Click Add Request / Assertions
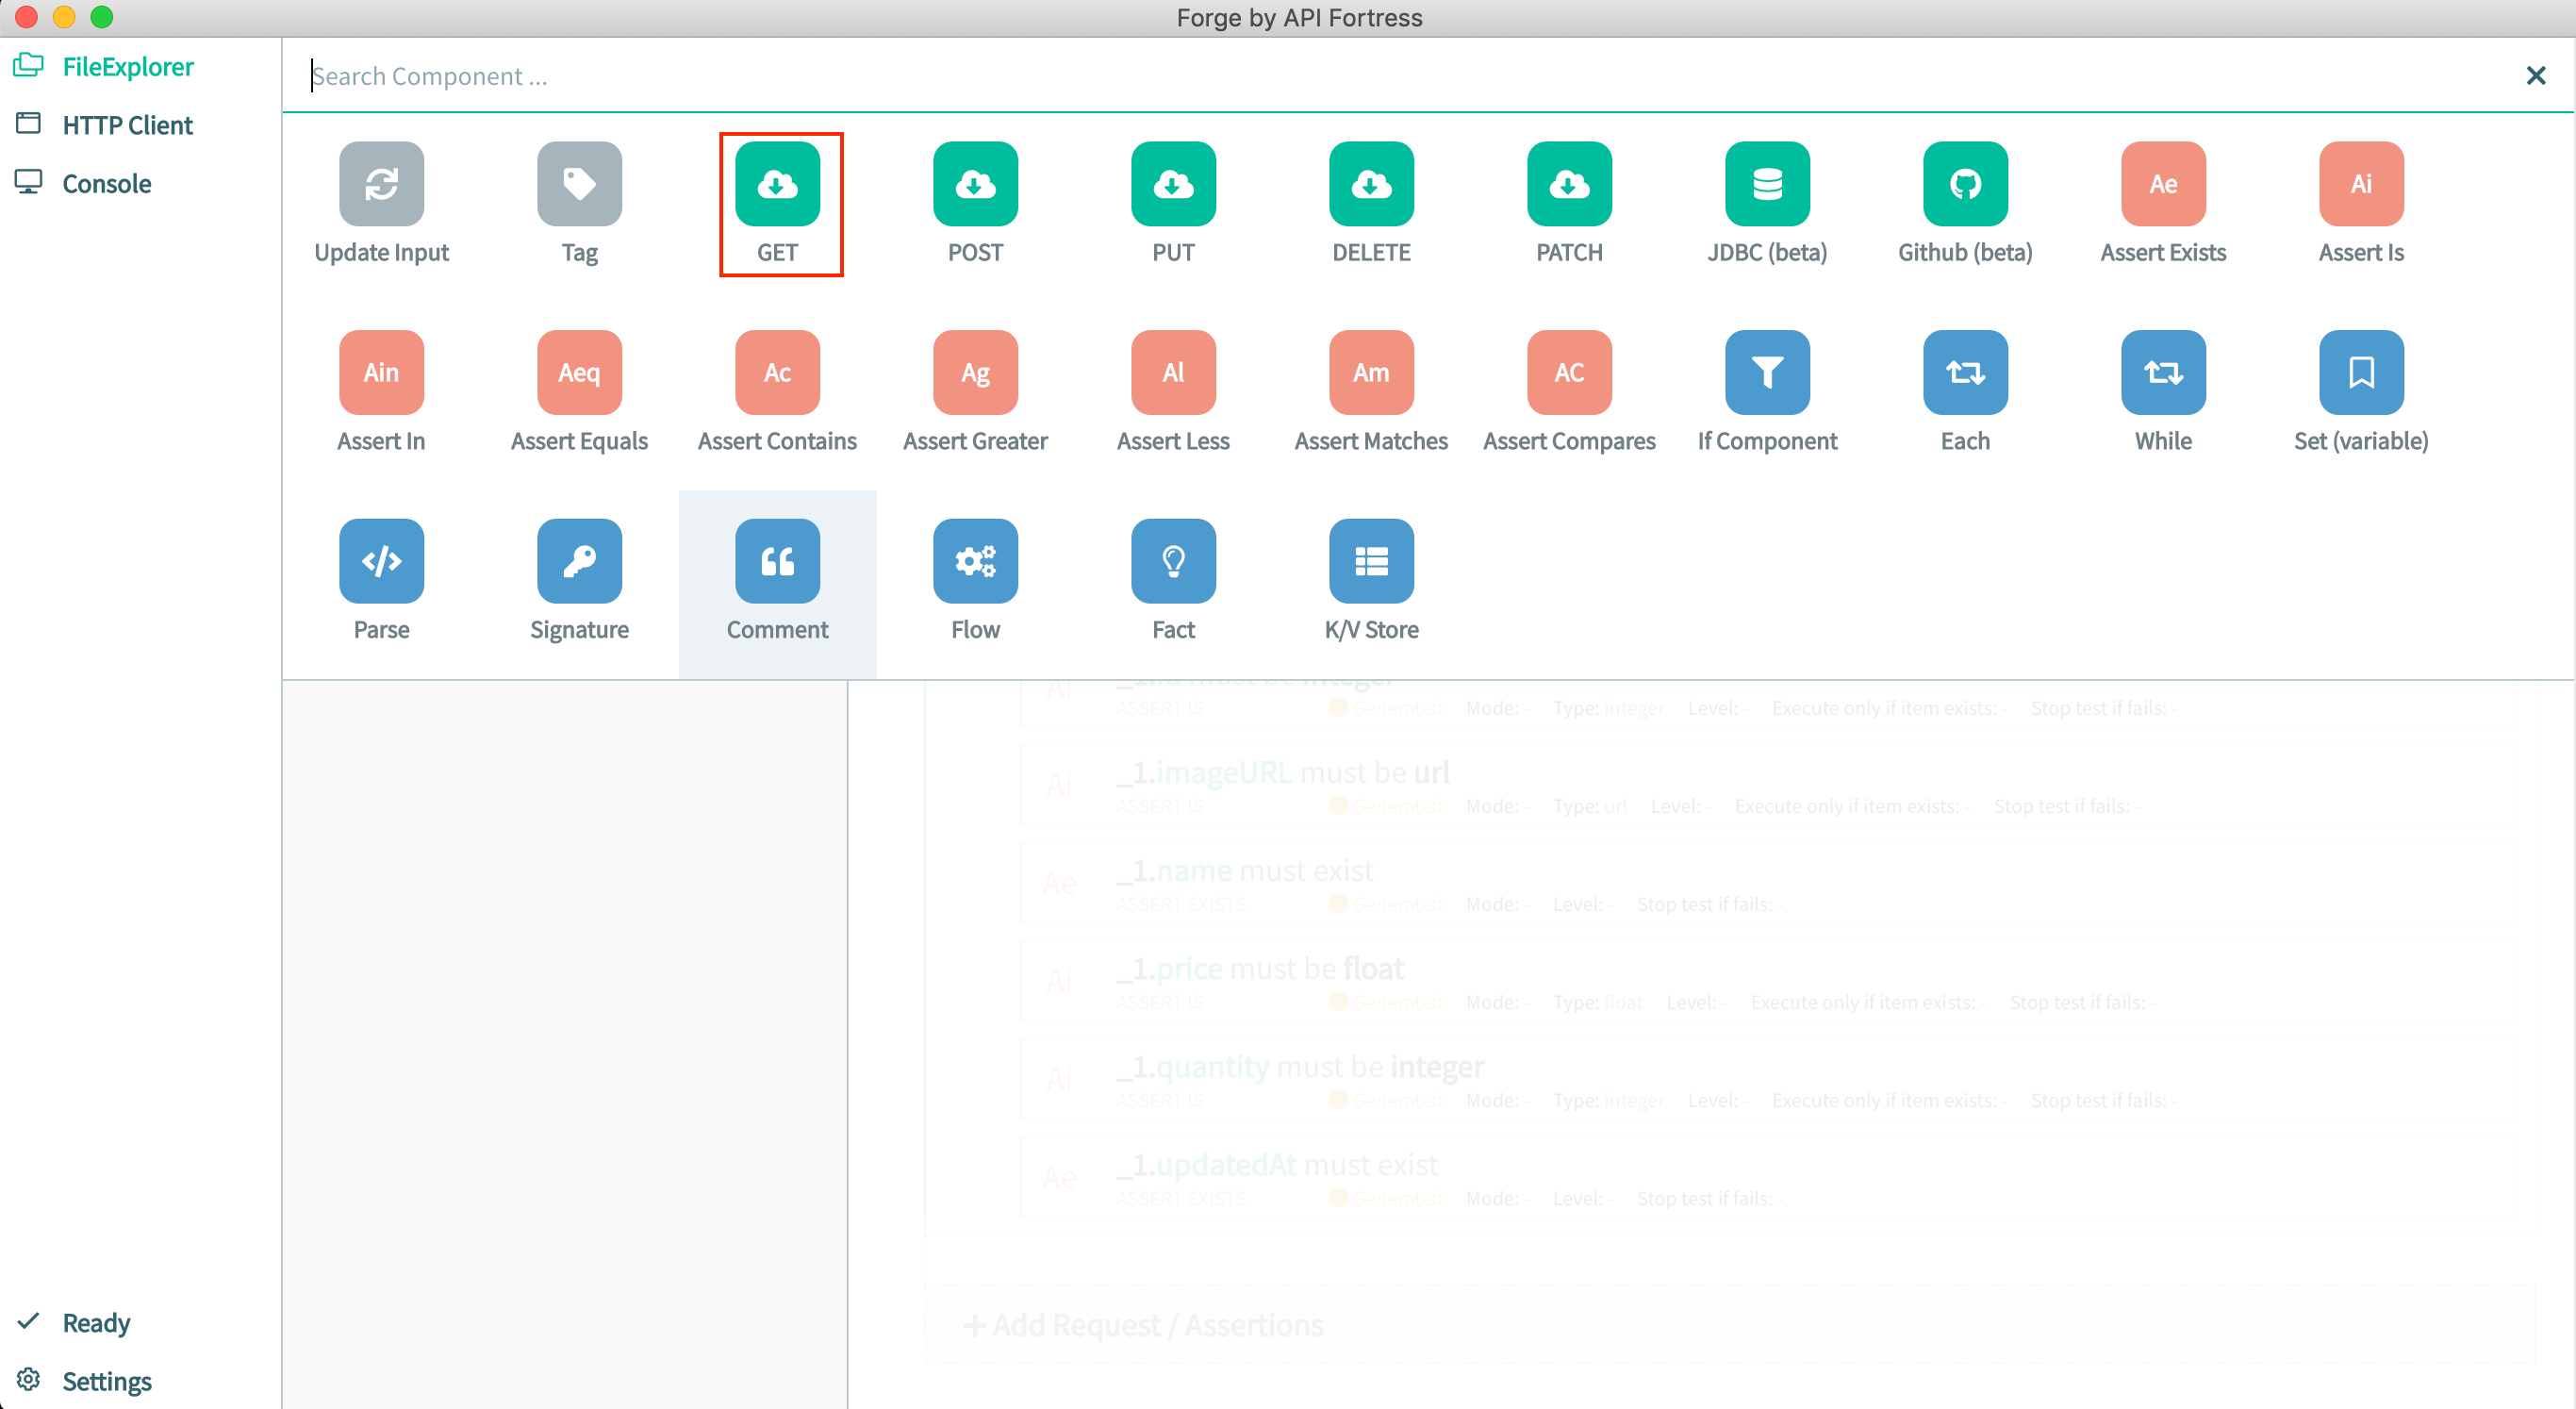This screenshot has height=1409, width=2576. [1144, 1324]
